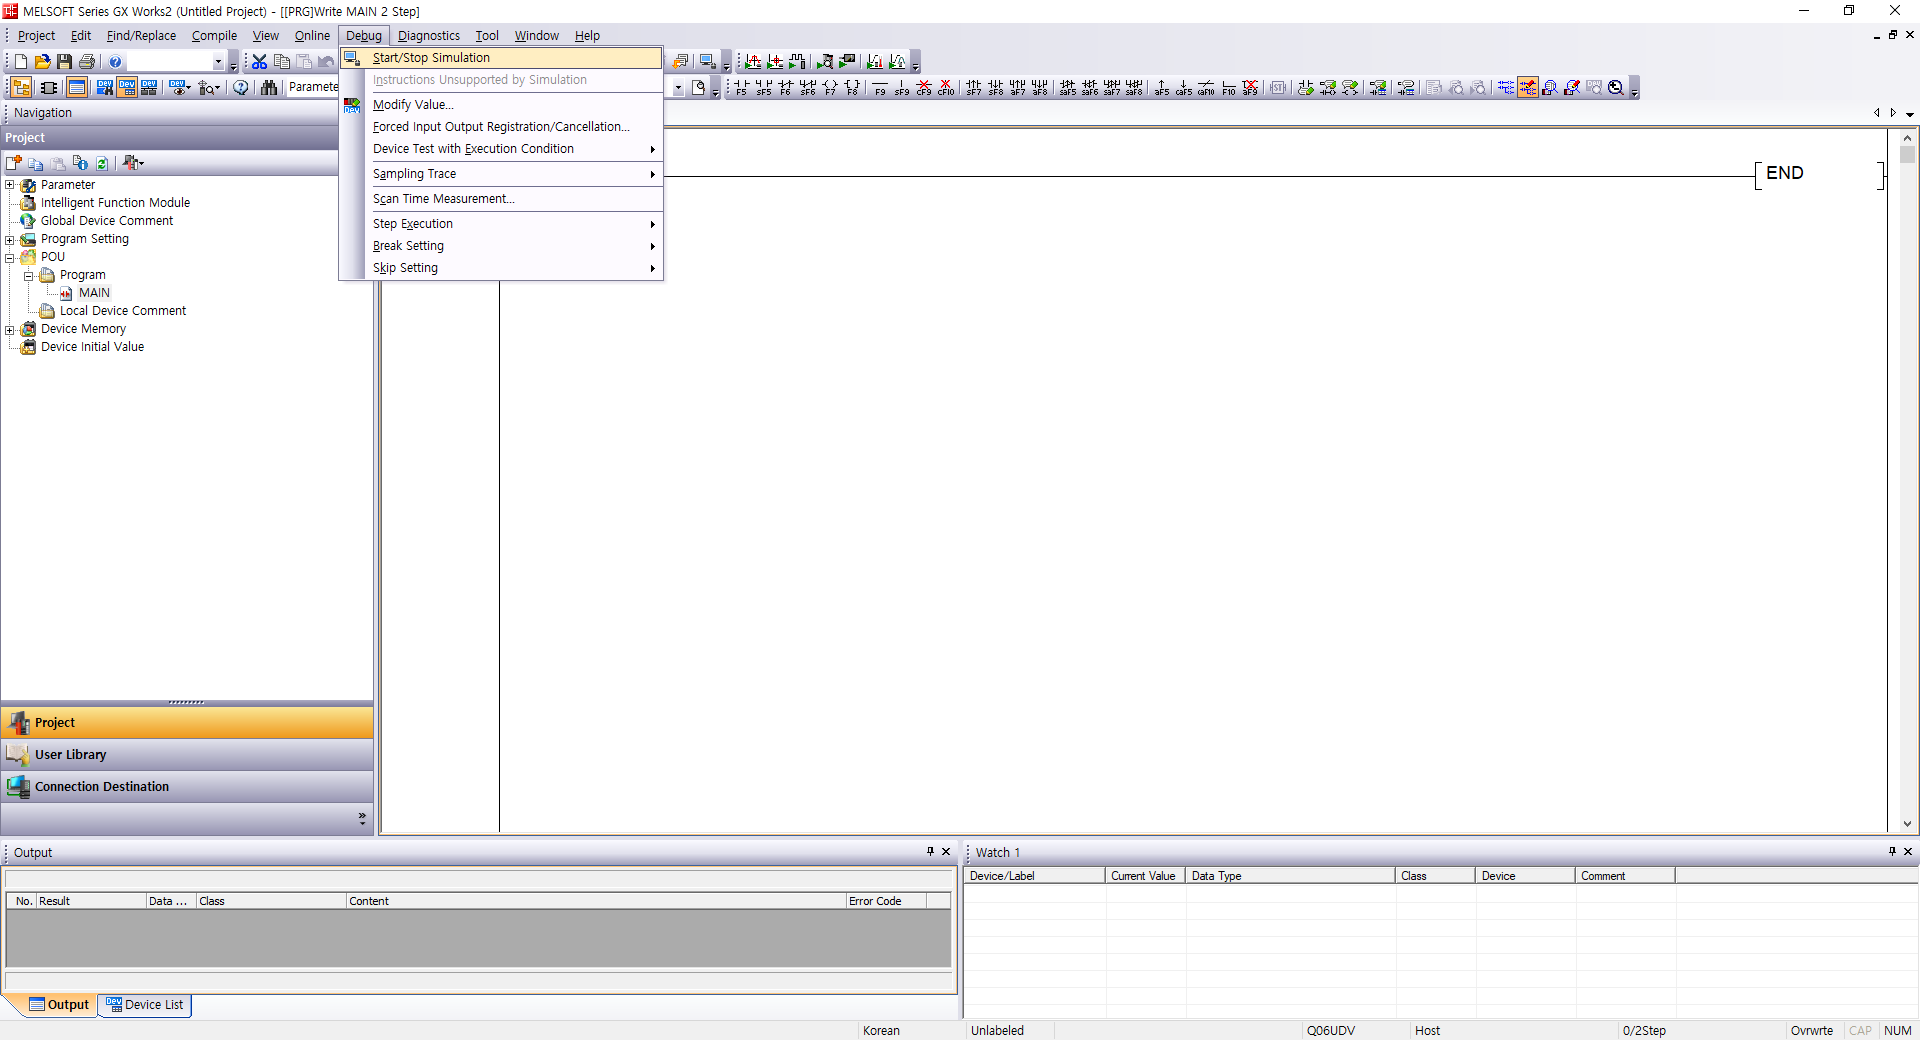Collapse the POU tree node
Image resolution: width=1920 pixels, height=1040 pixels.
tap(10, 257)
